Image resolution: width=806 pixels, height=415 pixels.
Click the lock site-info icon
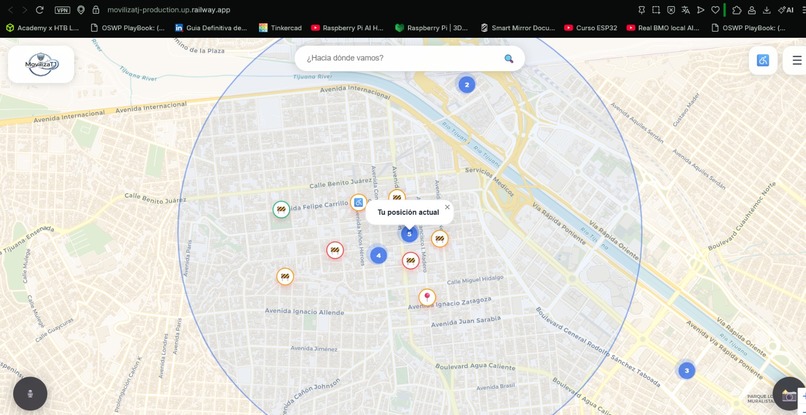tap(96, 10)
